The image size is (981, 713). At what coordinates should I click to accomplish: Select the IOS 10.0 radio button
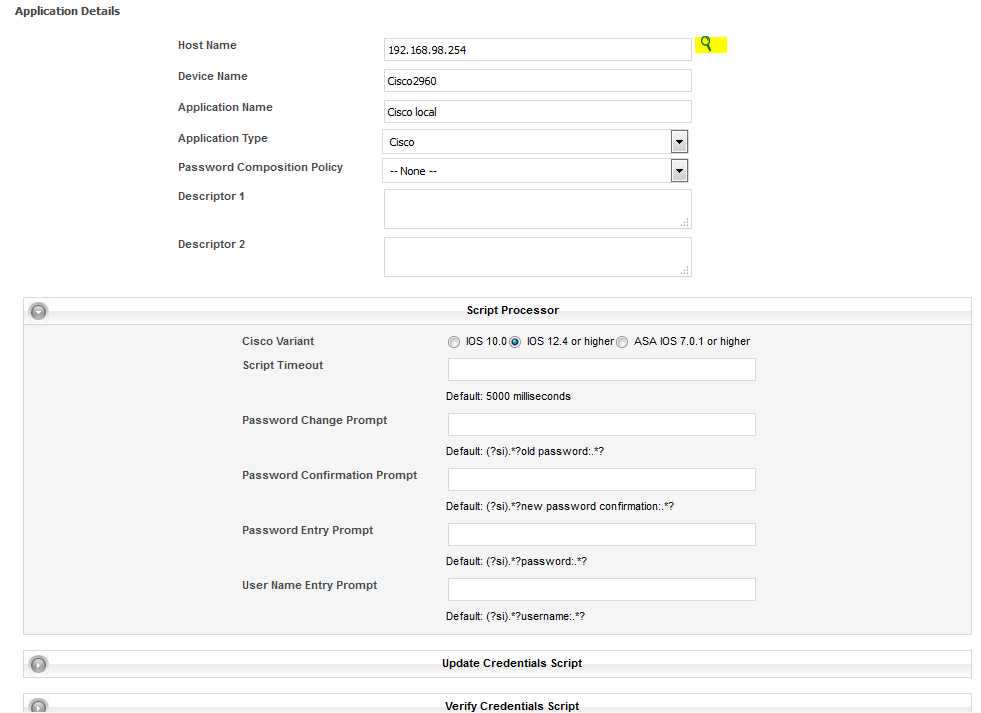pyautogui.click(x=454, y=342)
